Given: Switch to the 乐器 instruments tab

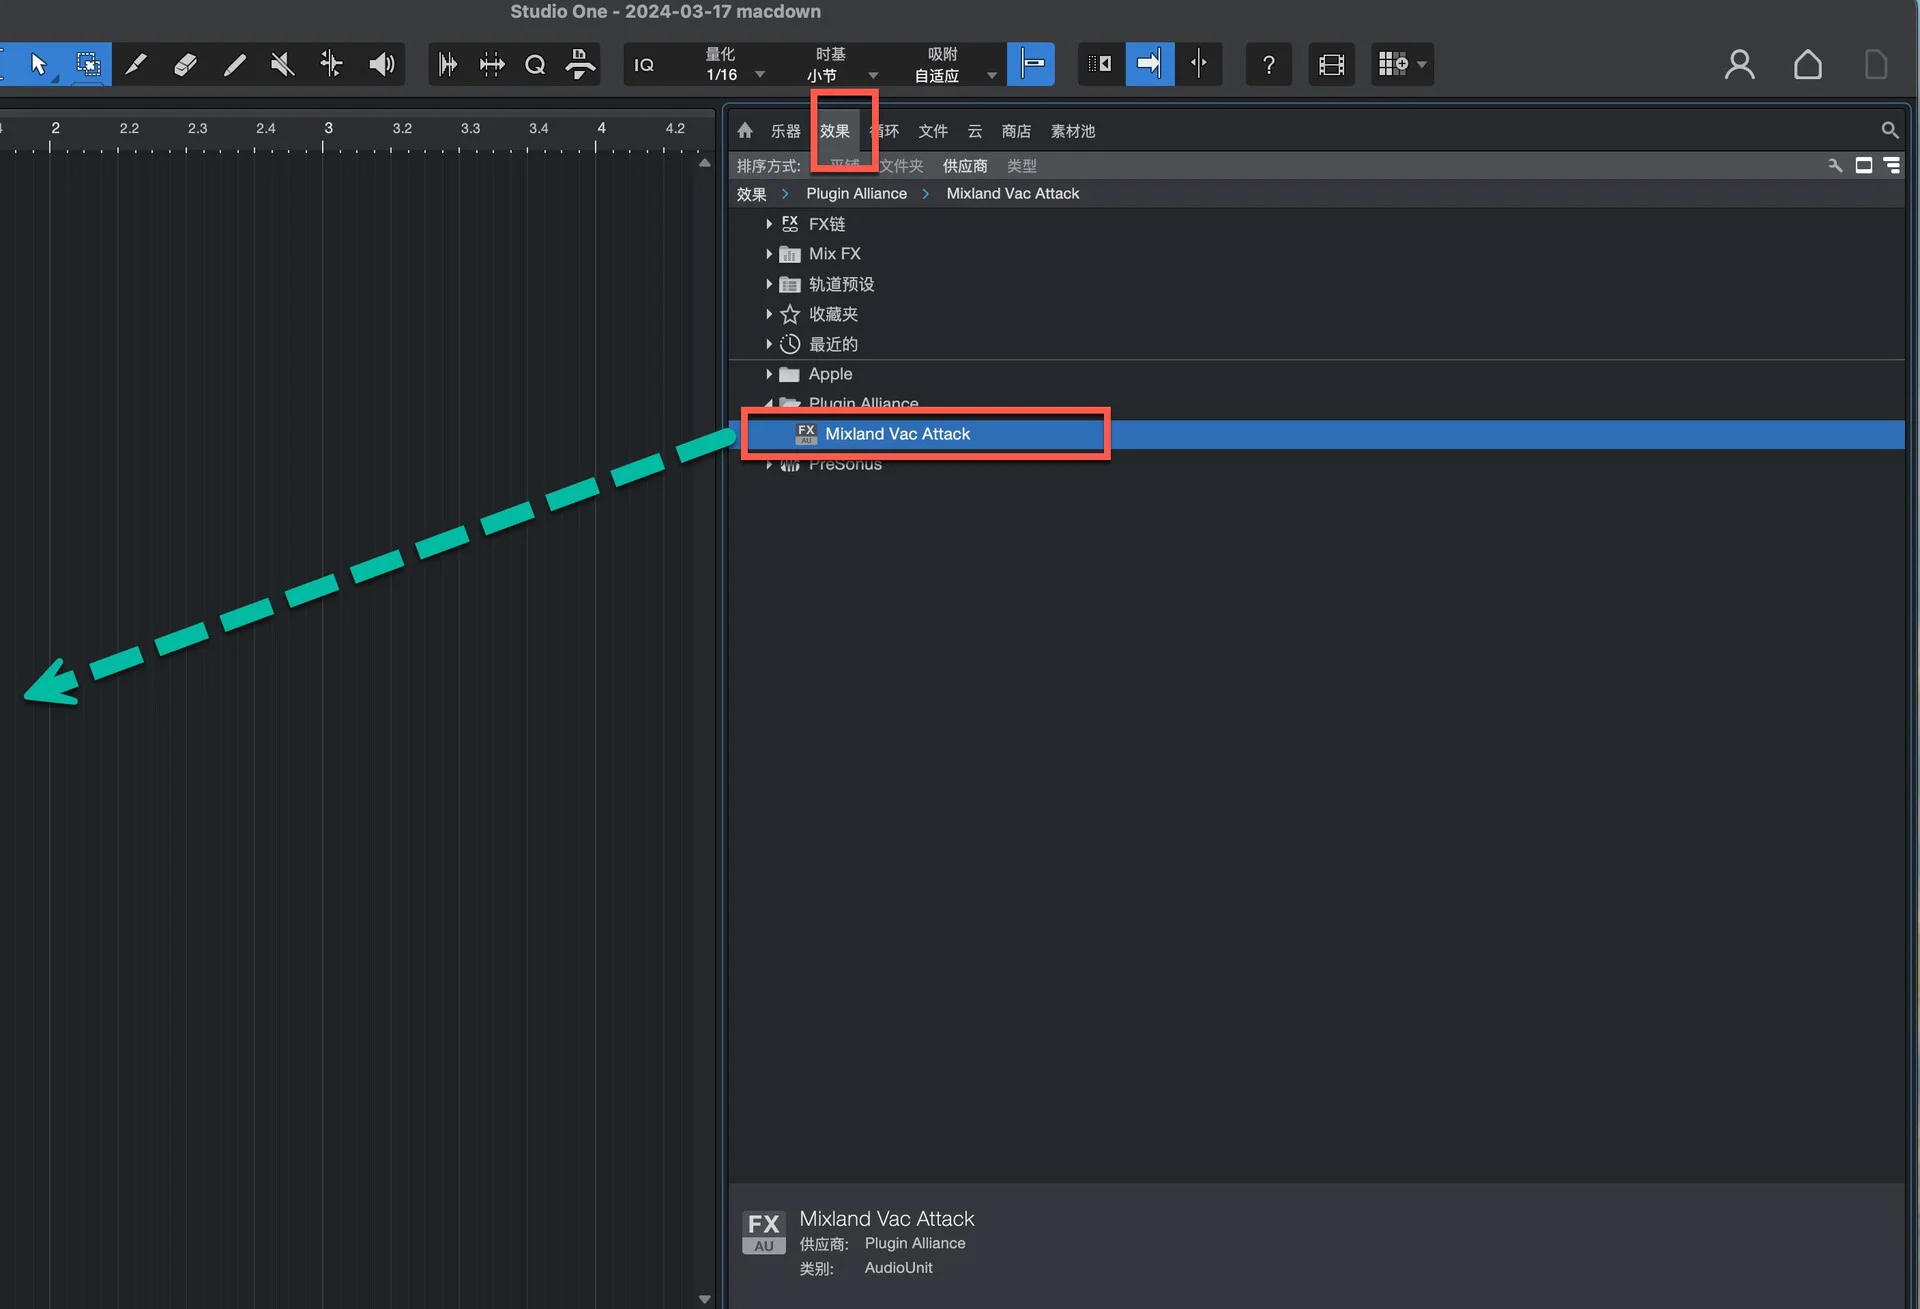Looking at the screenshot, I should click(785, 131).
